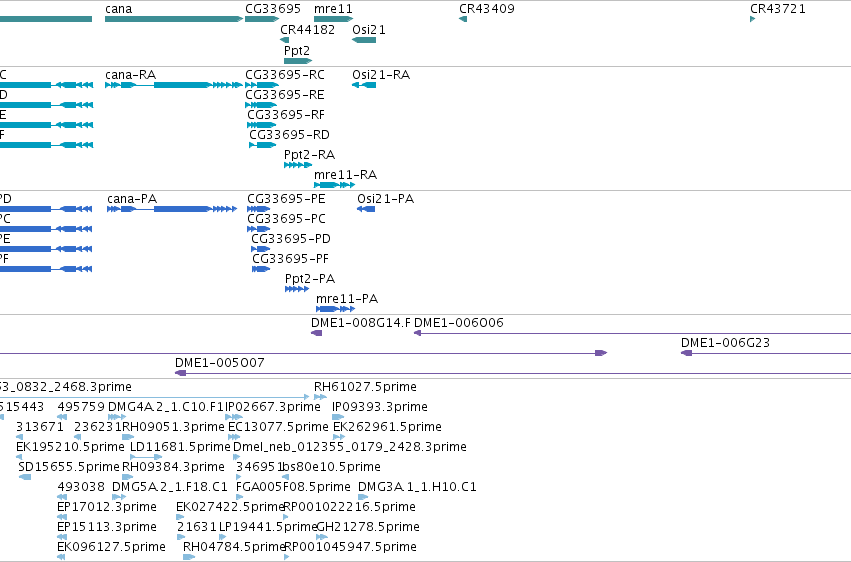Click the CG33695-RD transcript label
Screen dimensions: 851x562
(x=289, y=135)
